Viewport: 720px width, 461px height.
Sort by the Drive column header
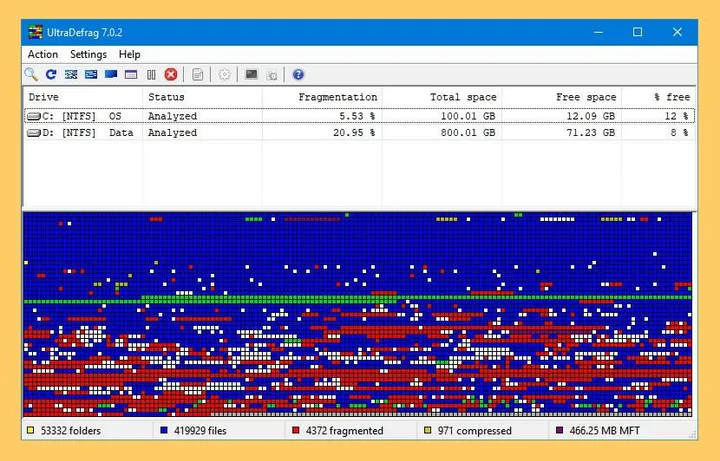(83, 97)
